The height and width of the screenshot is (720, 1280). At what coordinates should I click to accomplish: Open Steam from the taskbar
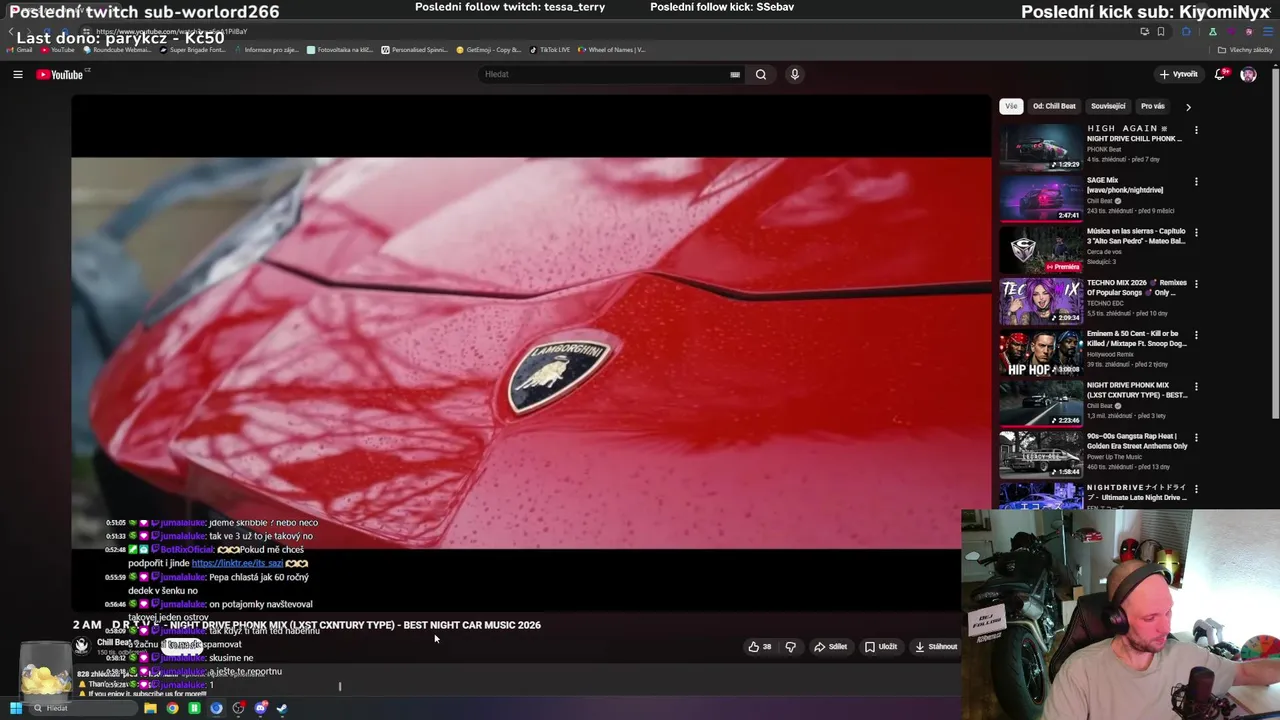[x=282, y=708]
